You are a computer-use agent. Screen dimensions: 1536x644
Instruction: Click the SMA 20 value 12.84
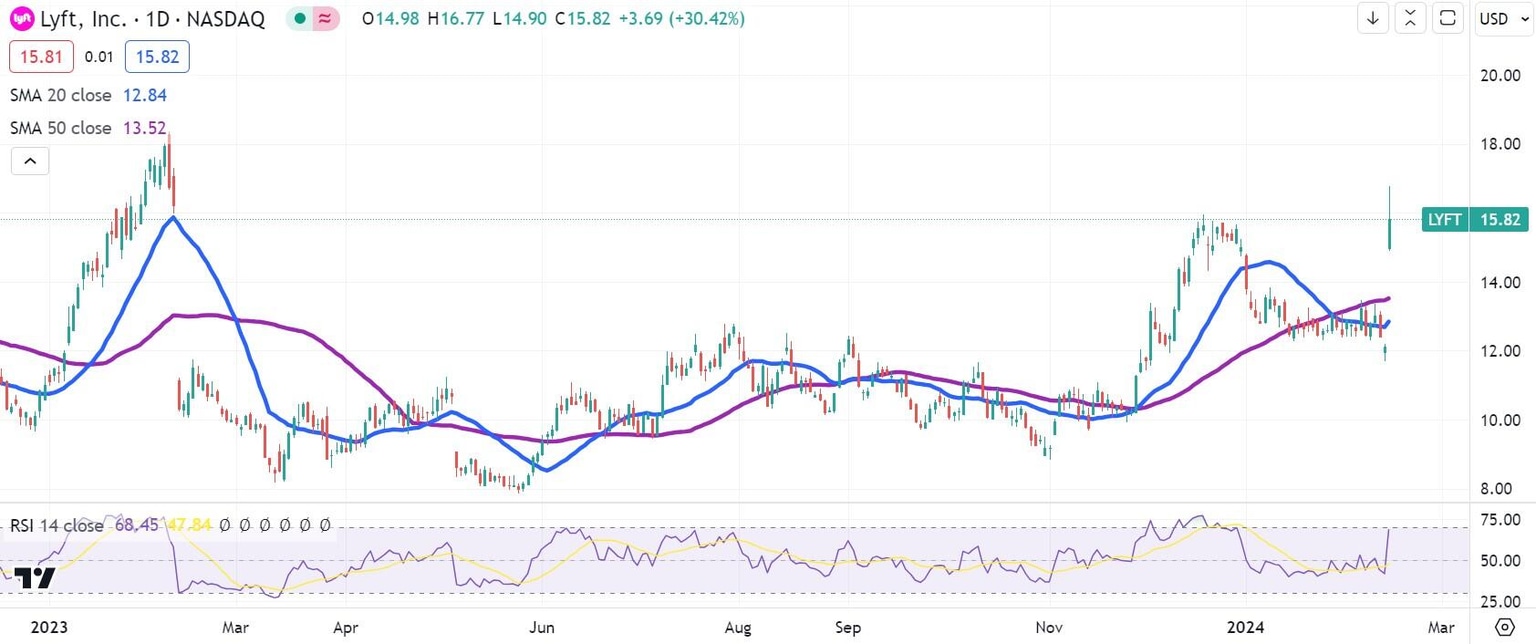[x=144, y=96]
